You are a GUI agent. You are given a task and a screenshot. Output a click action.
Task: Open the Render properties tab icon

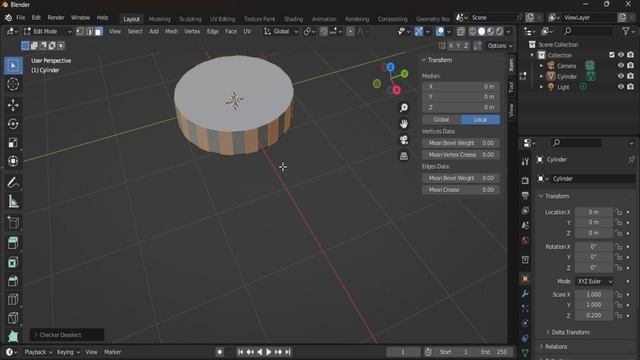pyautogui.click(x=525, y=180)
